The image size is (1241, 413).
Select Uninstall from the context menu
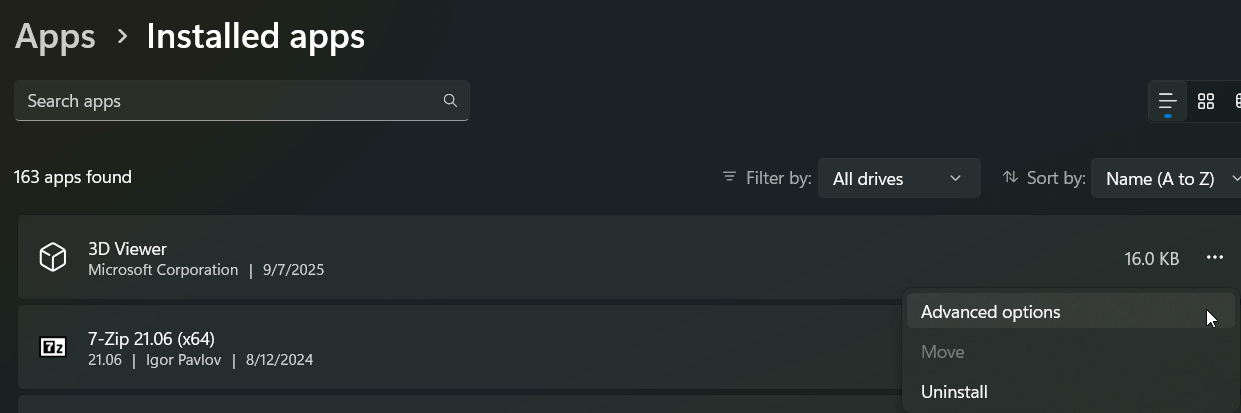954,392
